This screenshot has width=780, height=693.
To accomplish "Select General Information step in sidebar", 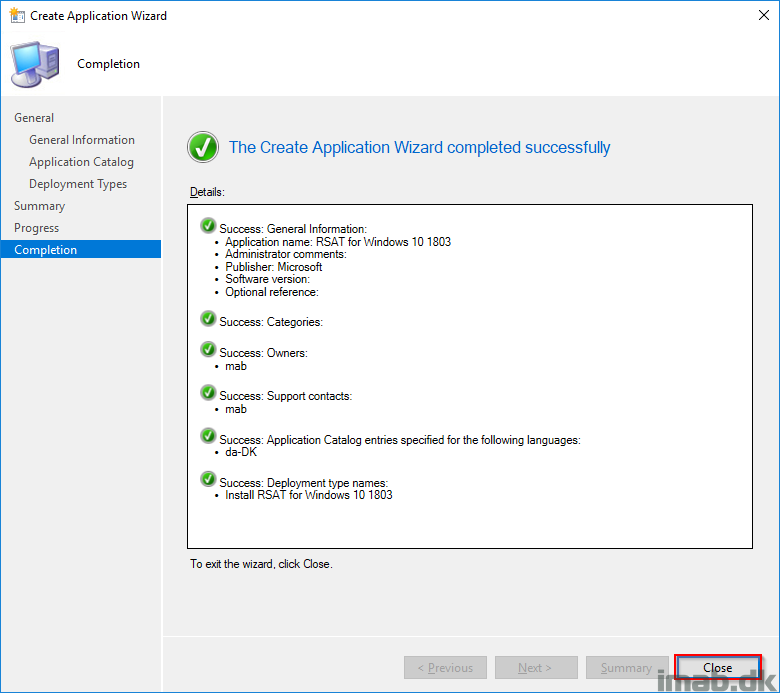I will pos(82,140).
